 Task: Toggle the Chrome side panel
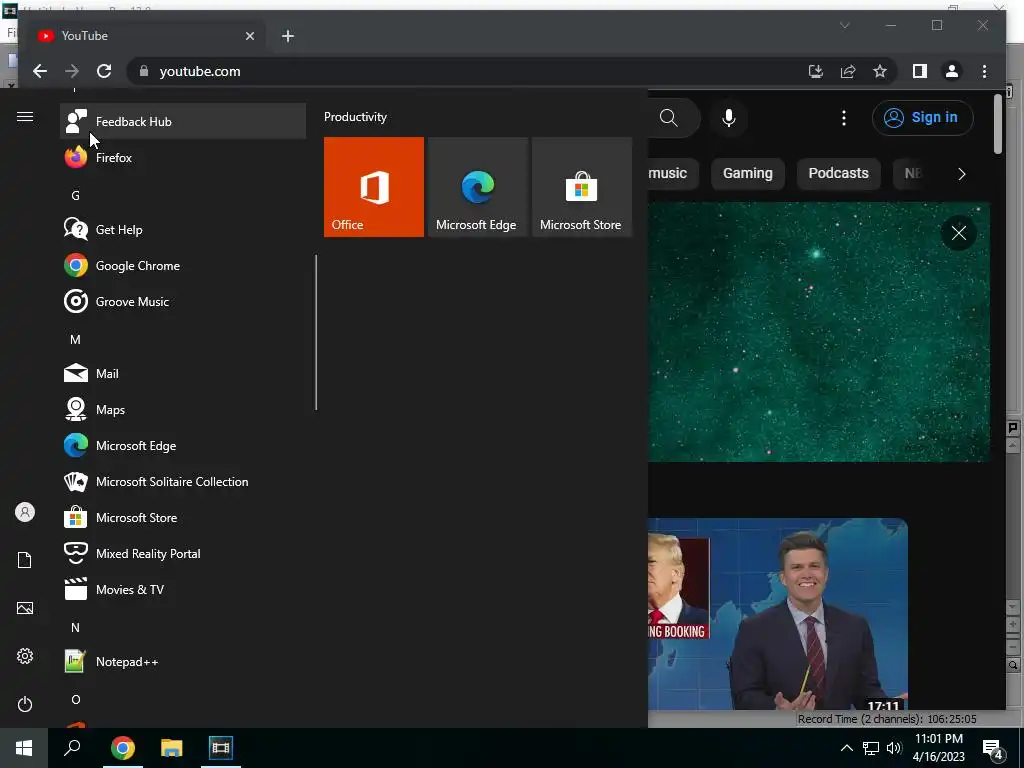pos(920,71)
